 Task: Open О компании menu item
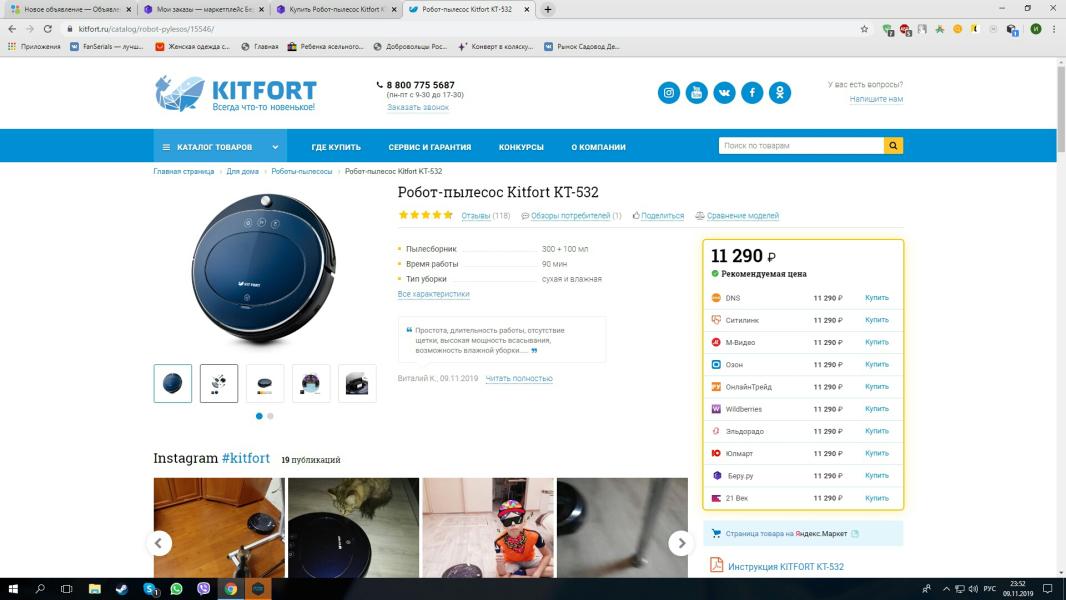pos(598,147)
